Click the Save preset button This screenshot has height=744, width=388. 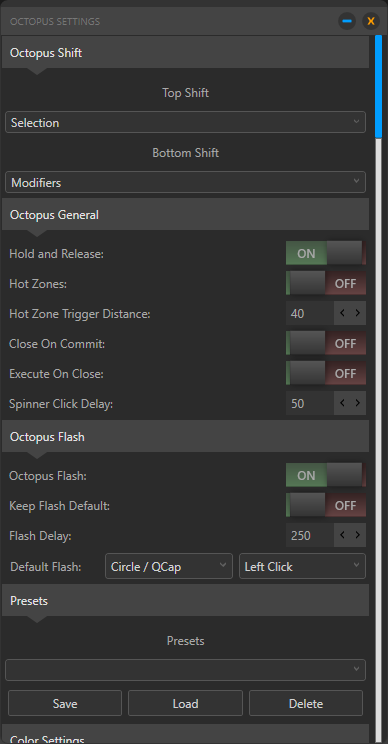click(65, 703)
